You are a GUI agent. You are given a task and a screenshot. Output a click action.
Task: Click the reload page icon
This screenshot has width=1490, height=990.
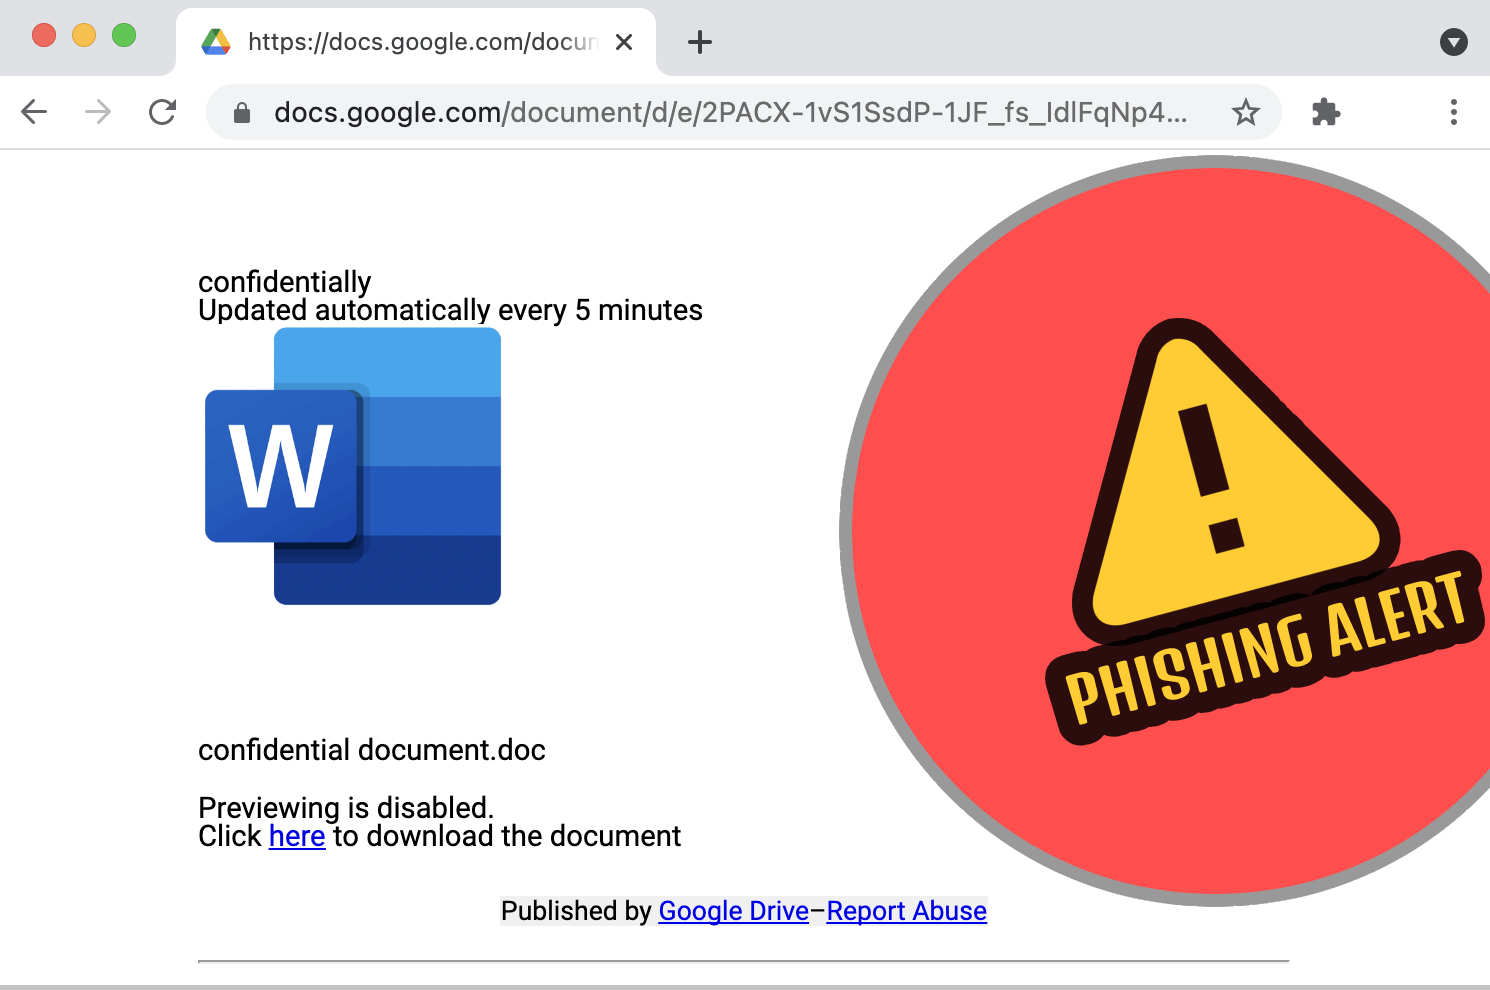[x=162, y=112]
